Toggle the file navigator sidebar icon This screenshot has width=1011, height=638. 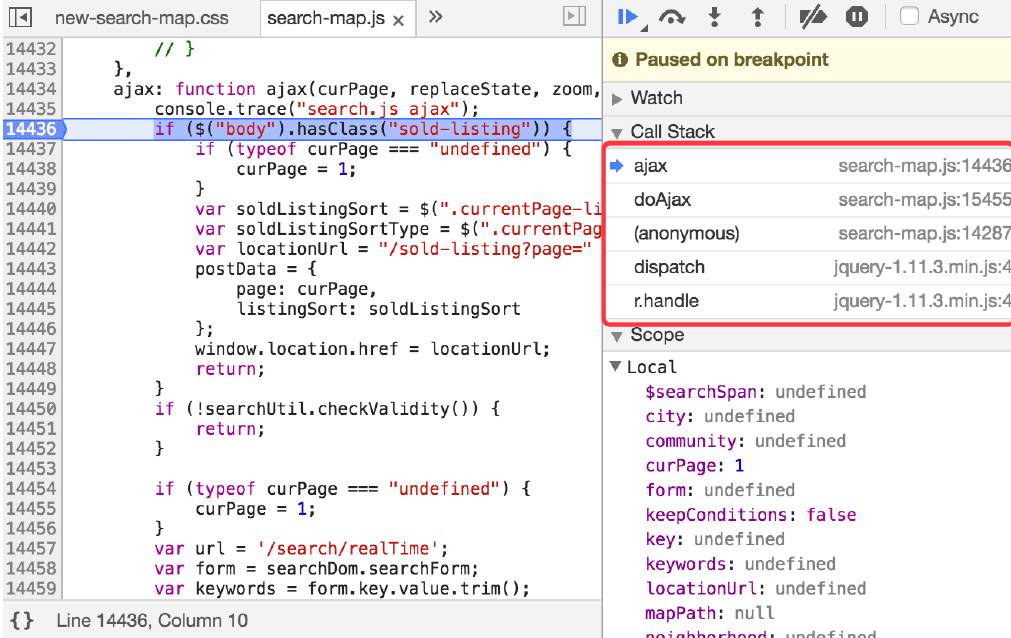(x=20, y=17)
